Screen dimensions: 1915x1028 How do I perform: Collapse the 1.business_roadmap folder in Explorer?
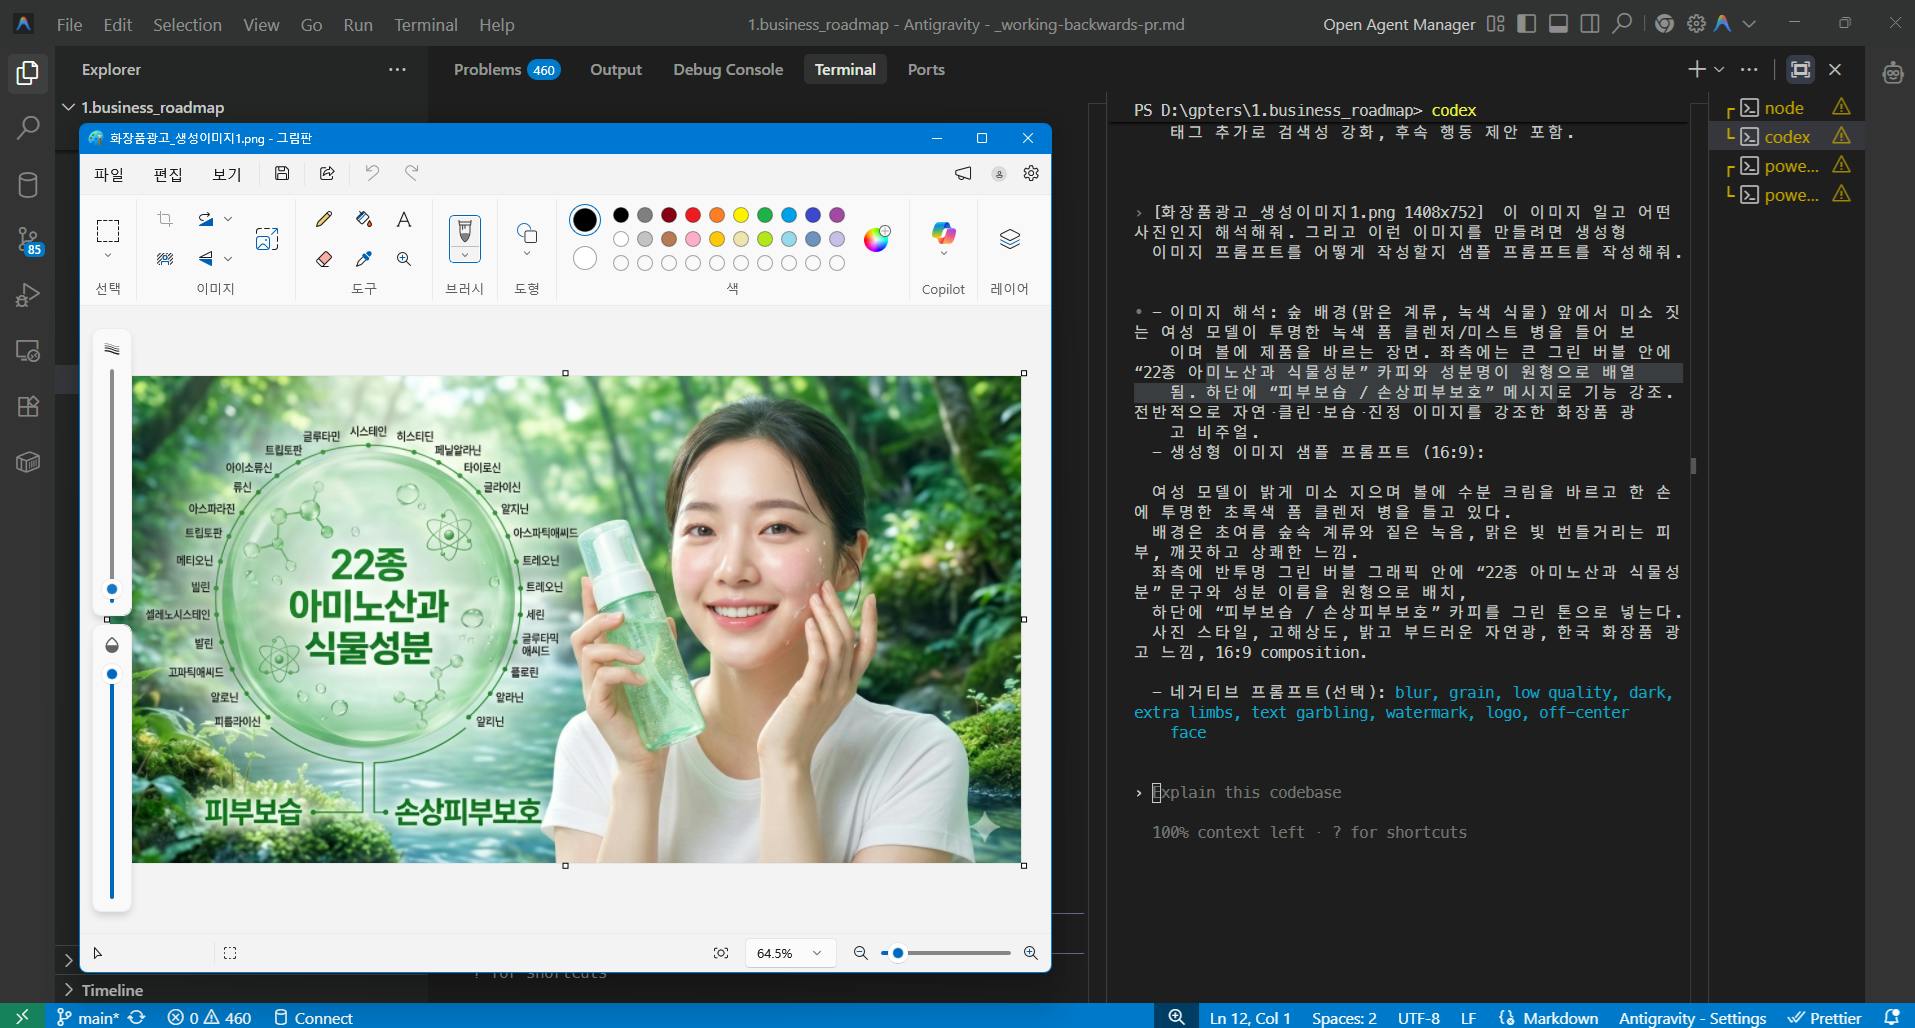tap(69, 107)
